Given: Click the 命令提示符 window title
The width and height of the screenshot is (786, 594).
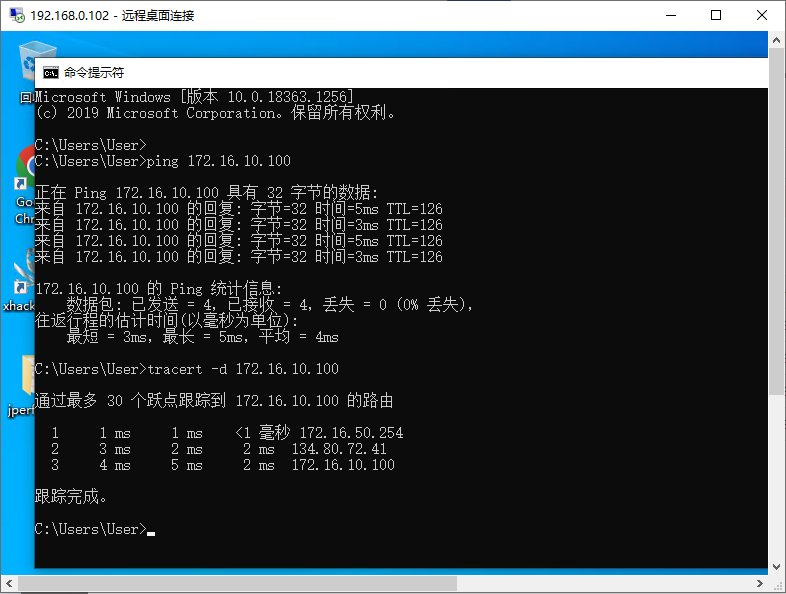Looking at the screenshot, I should (x=94, y=73).
